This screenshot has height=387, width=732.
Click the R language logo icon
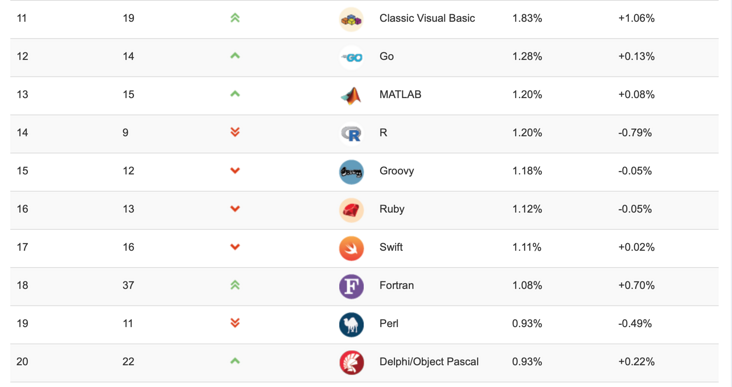point(351,134)
